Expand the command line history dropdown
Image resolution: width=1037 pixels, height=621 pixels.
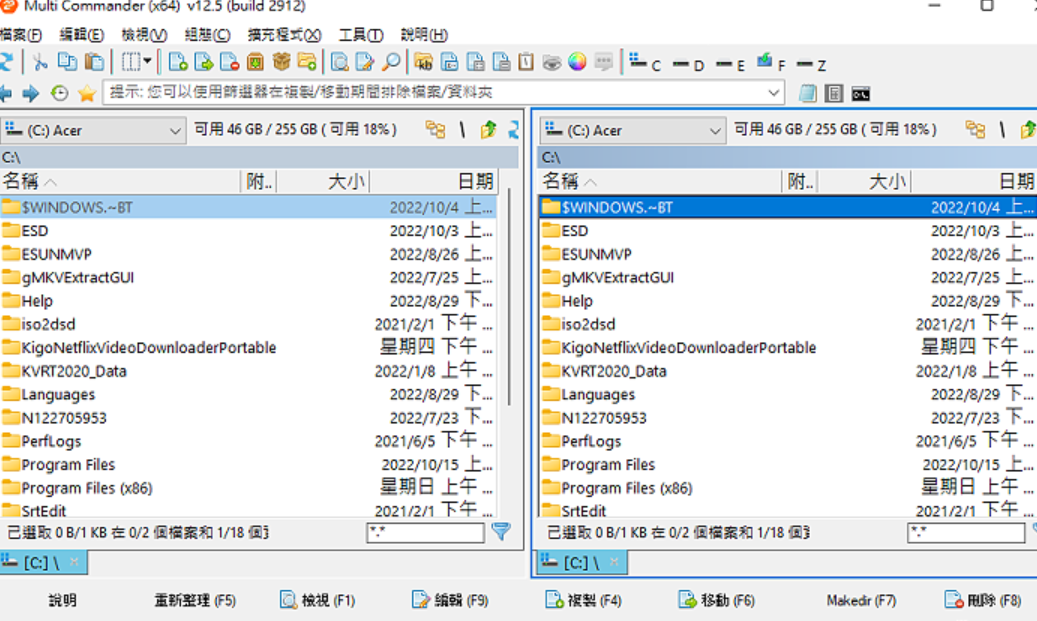click(773, 93)
